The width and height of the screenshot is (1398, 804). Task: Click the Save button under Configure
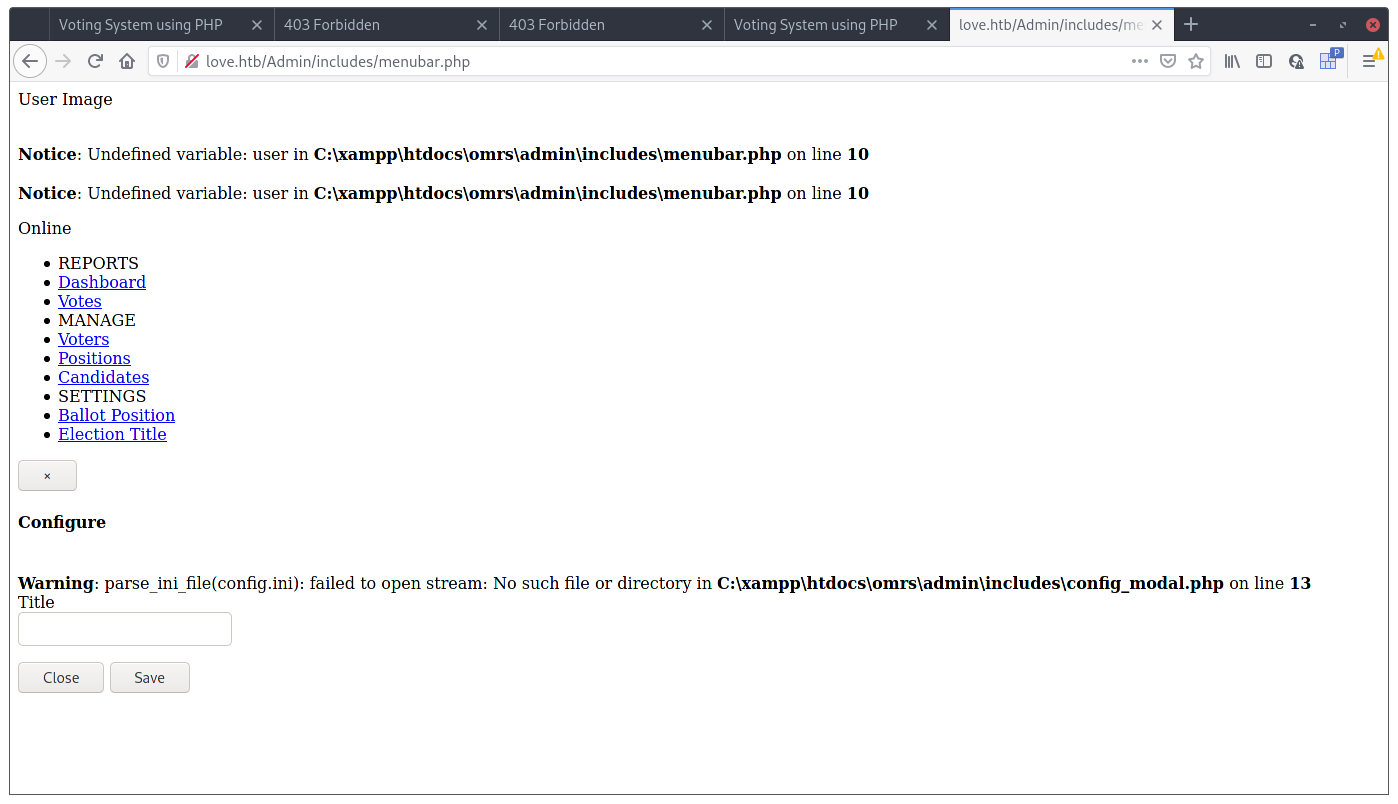coord(149,677)
